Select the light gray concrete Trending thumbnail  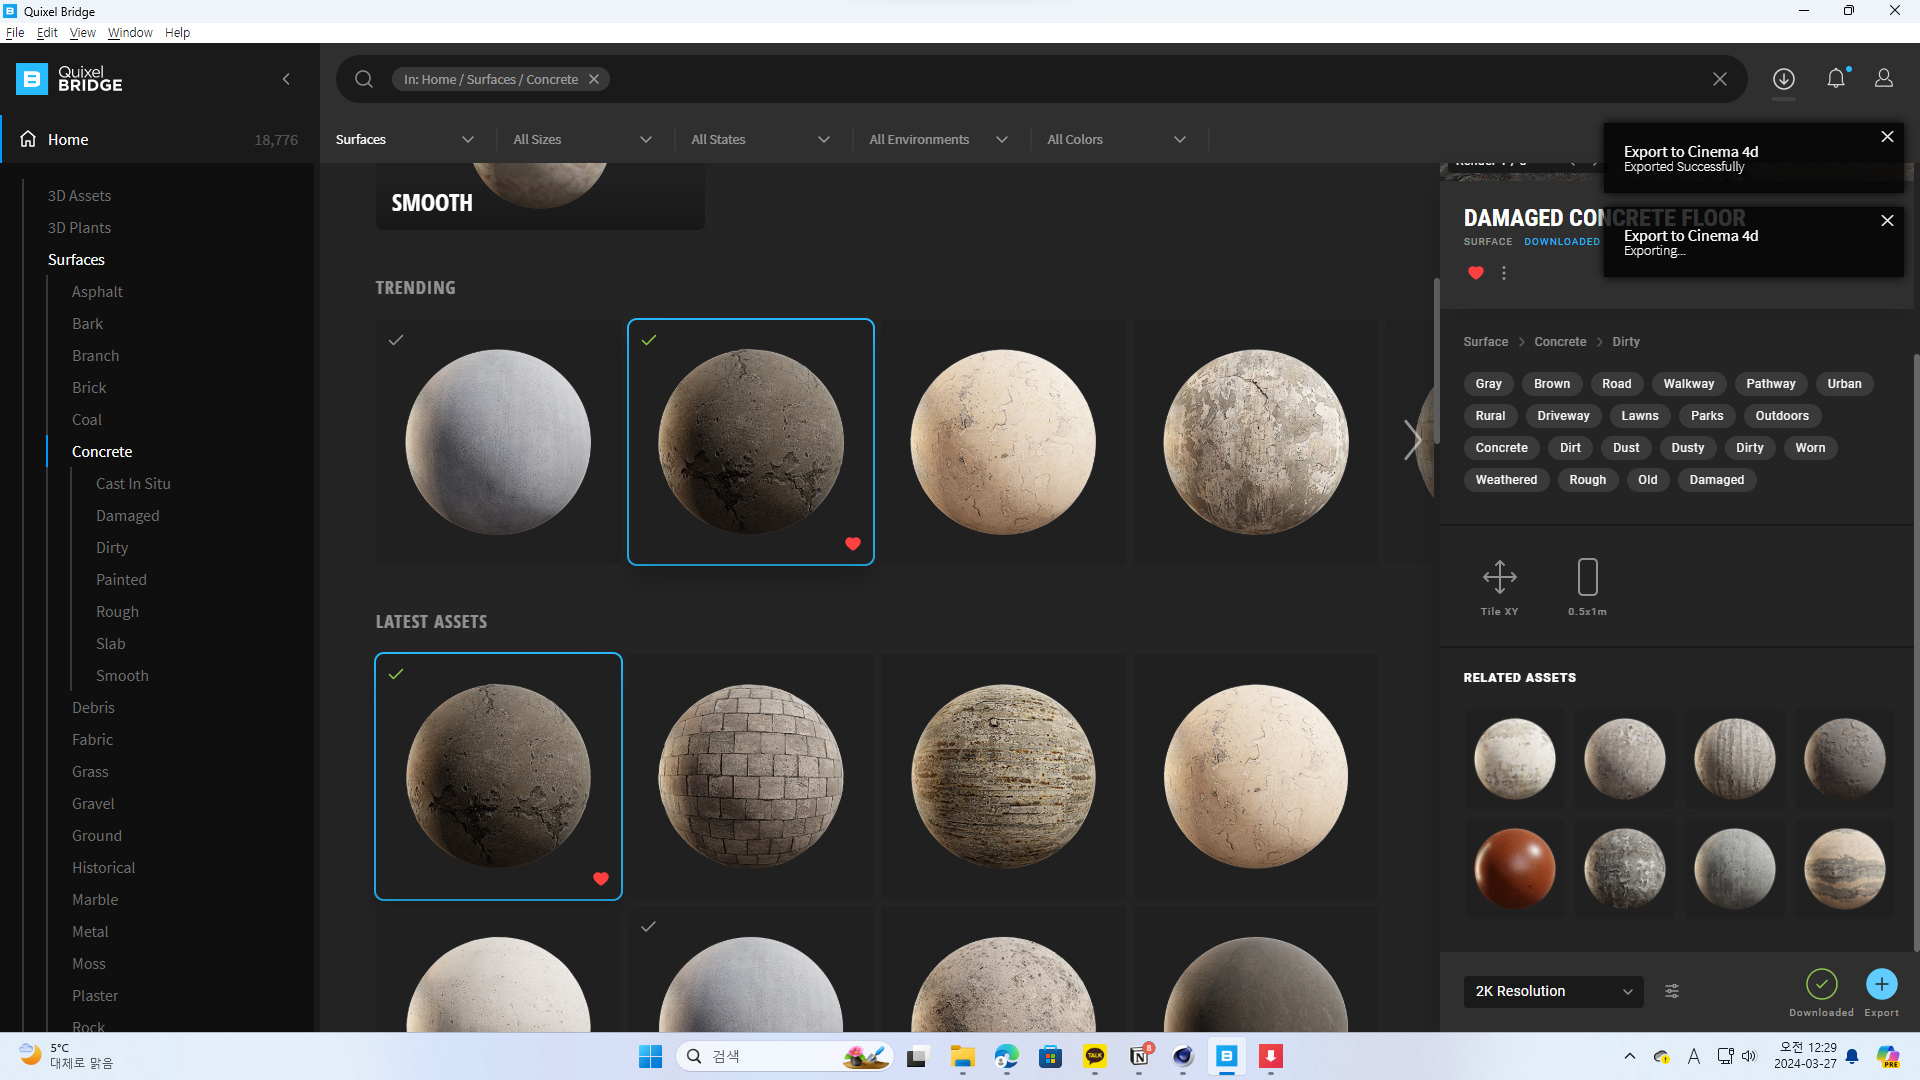click(x=498, y=442)
